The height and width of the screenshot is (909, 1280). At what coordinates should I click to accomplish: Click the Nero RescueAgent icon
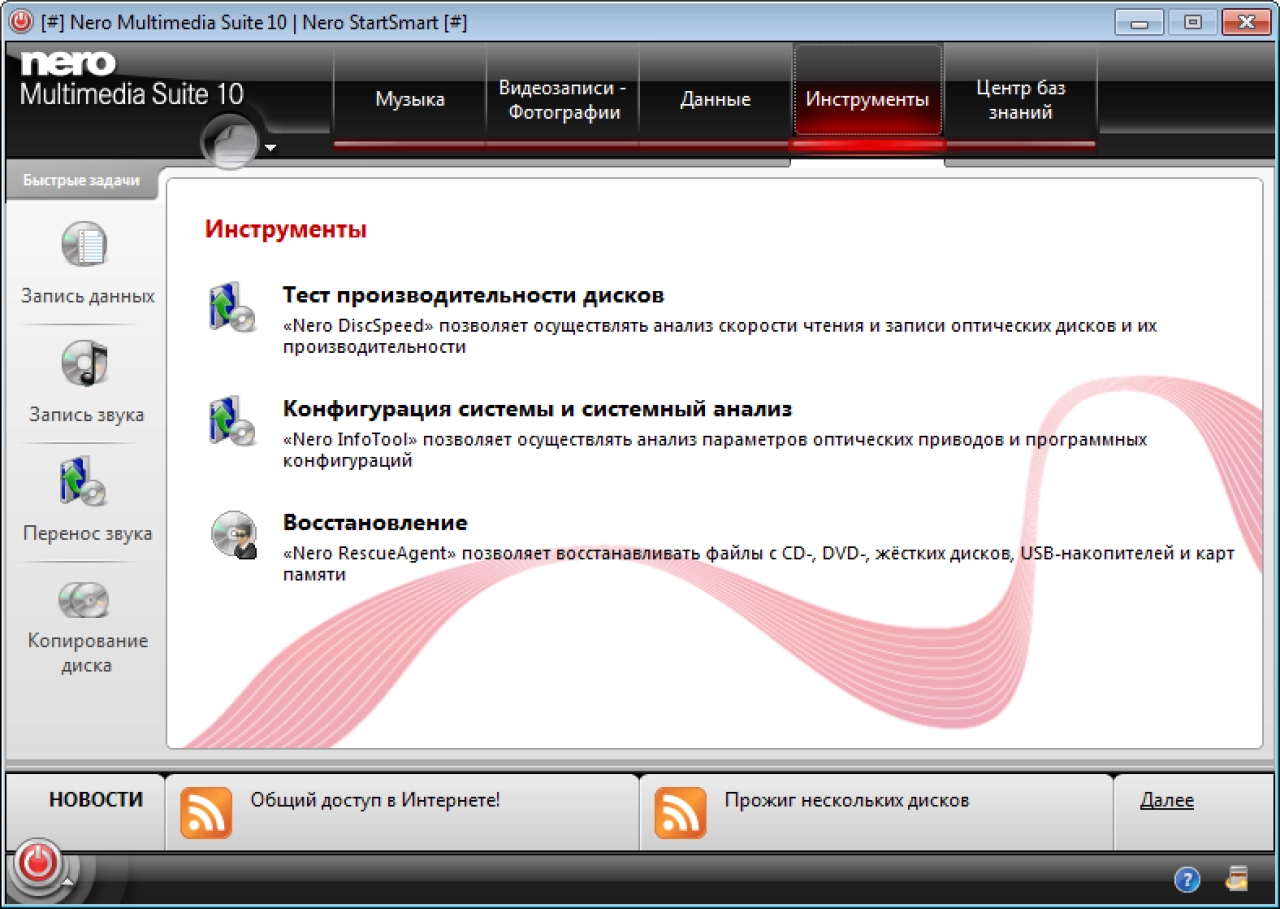pyautogui.click(x=233, y=534)
